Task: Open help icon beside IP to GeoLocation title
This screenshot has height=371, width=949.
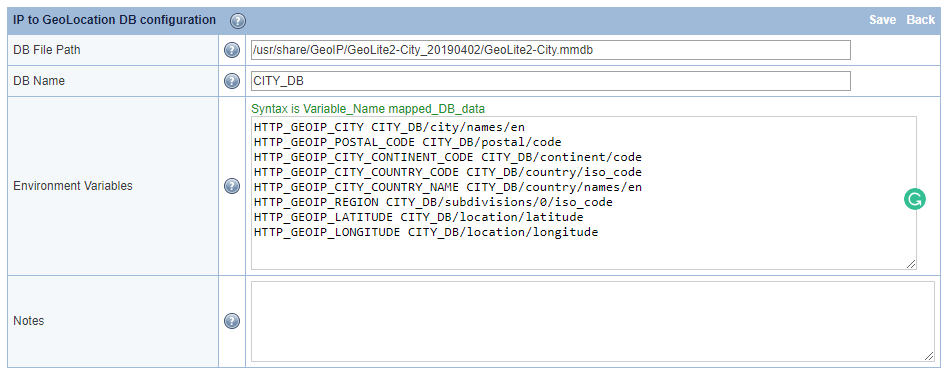Action: 238,21
